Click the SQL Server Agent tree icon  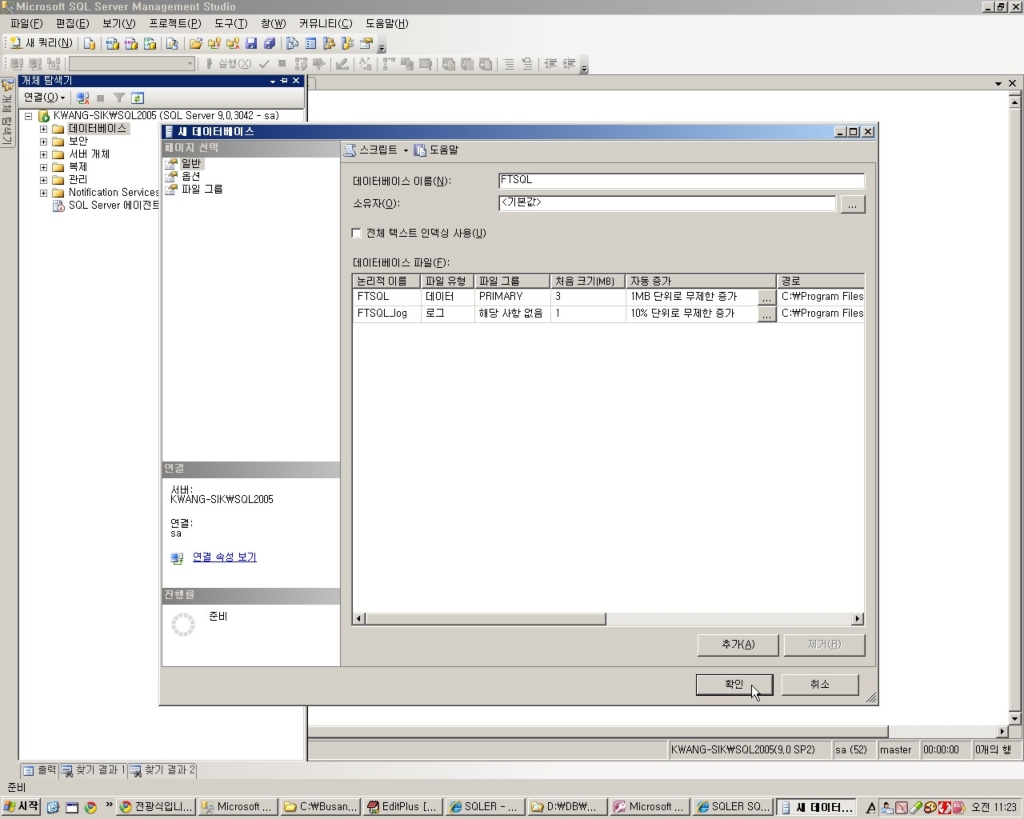[x=58, y=205]
